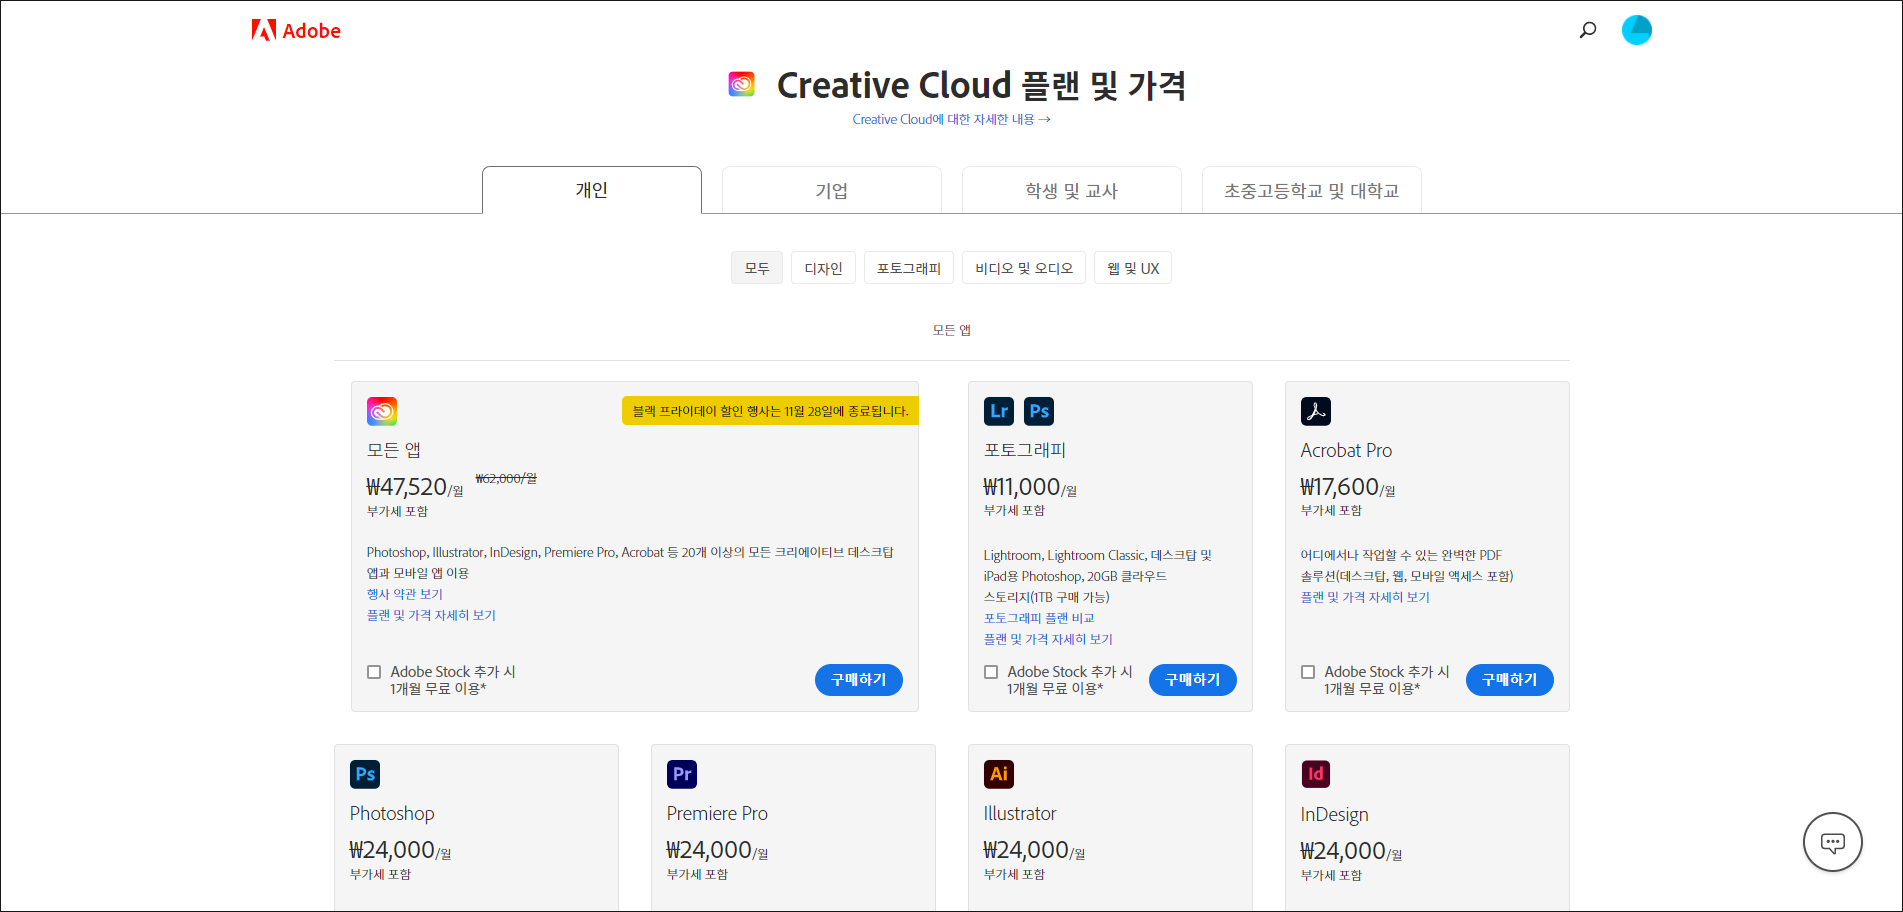This screenshot has height=912, width=1903.
Task: Filter by 비디오 및 오디오
Action: [x=1024, y=268]
